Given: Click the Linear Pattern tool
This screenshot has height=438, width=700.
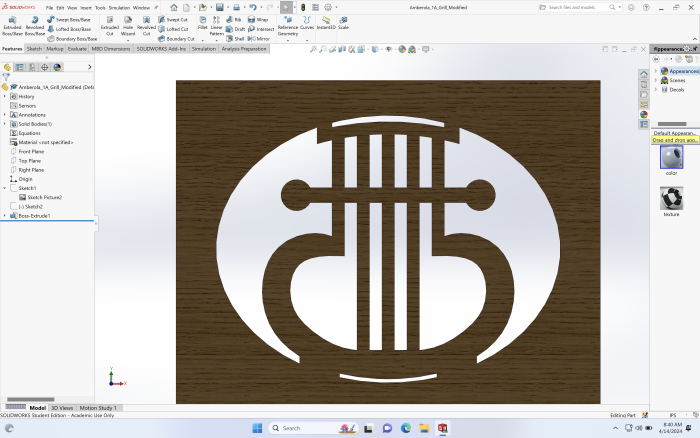Looking at the screenshot, I should click(217, 26).
